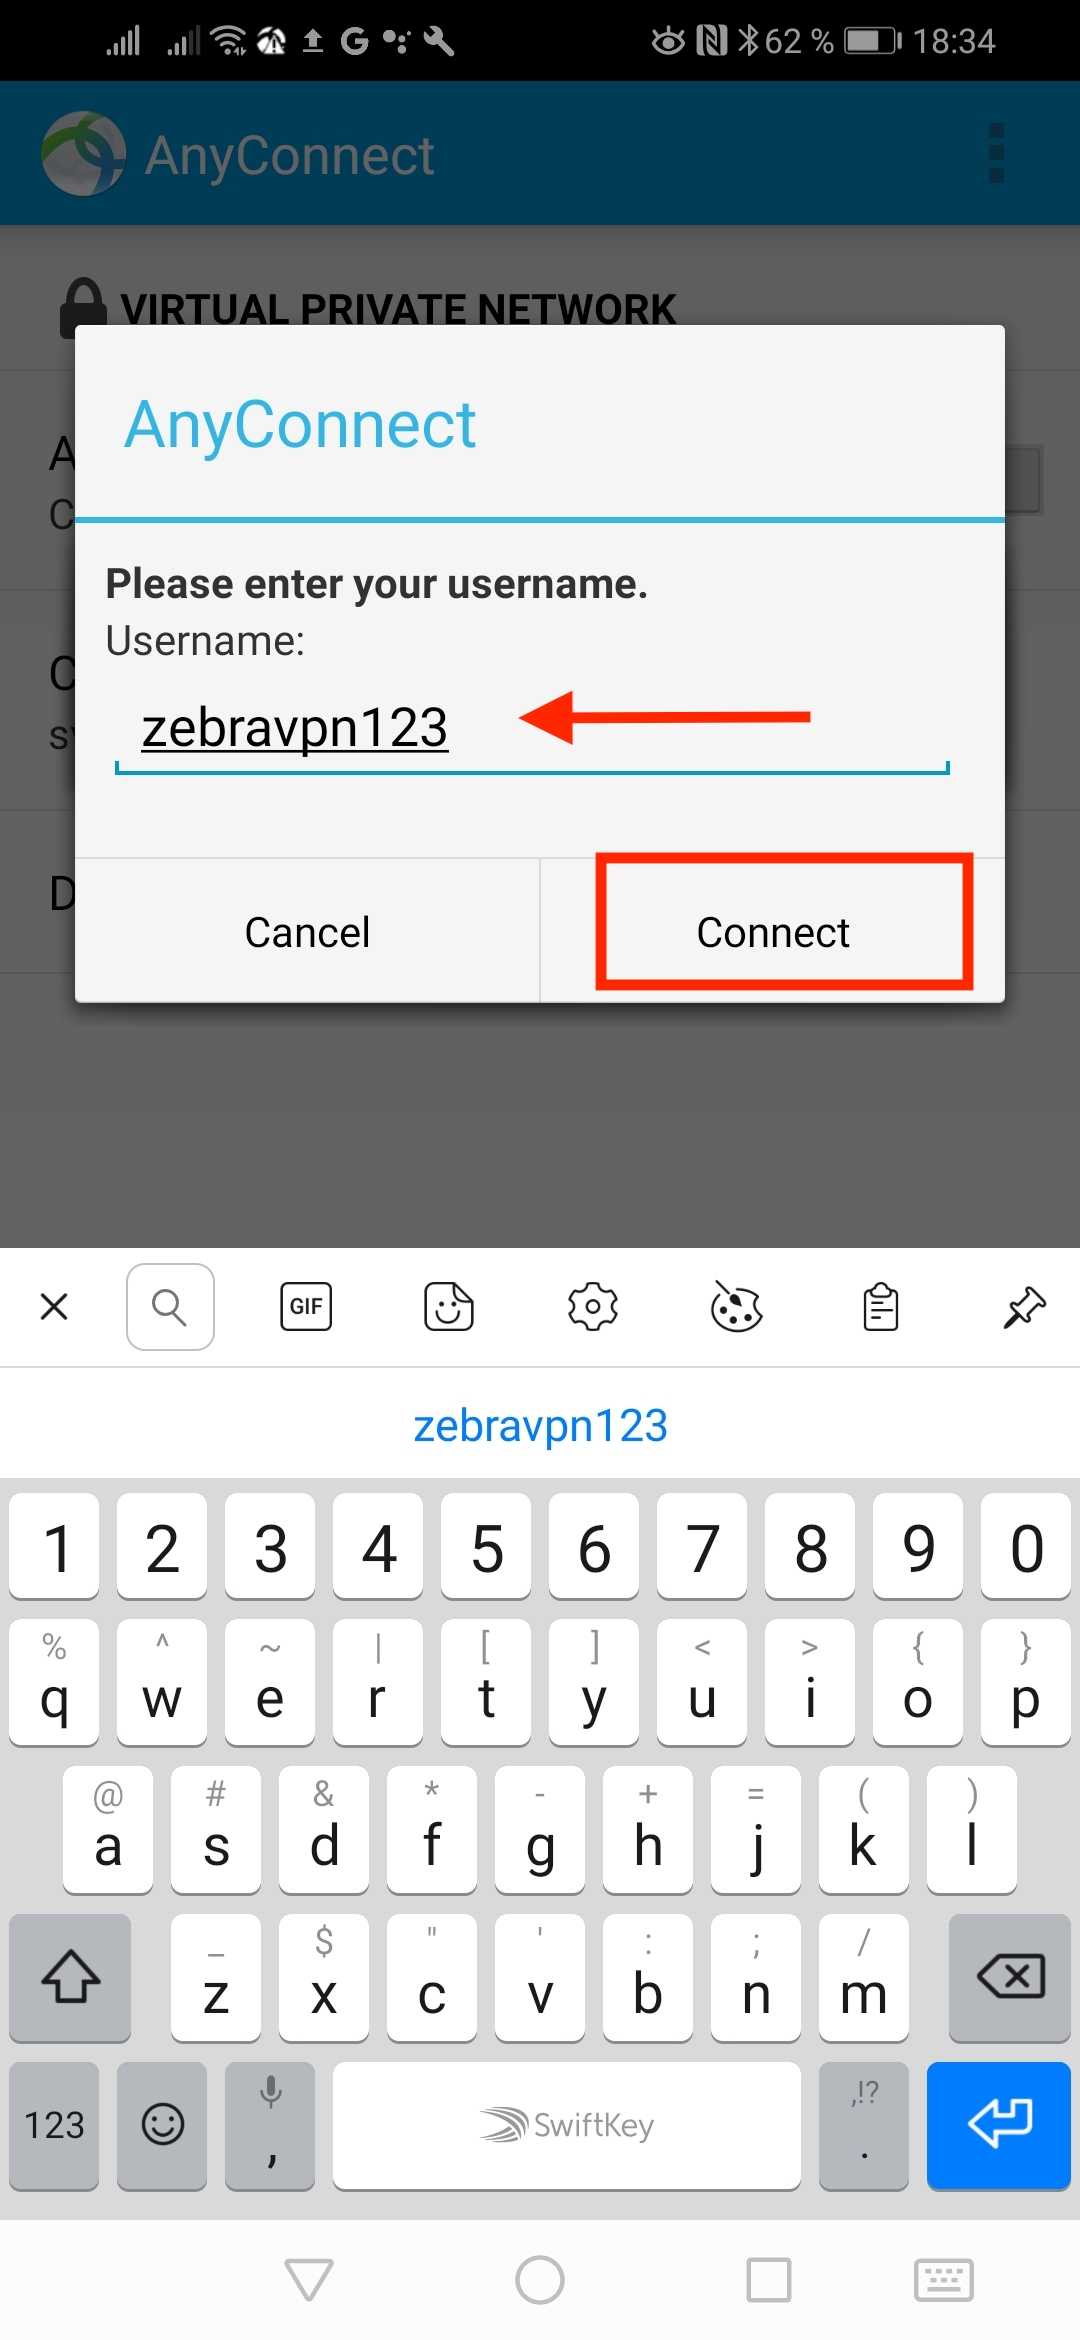This screenshot has width=1080, height=2340.
Task: Focus the Username input field
Action: click(531, 730)
